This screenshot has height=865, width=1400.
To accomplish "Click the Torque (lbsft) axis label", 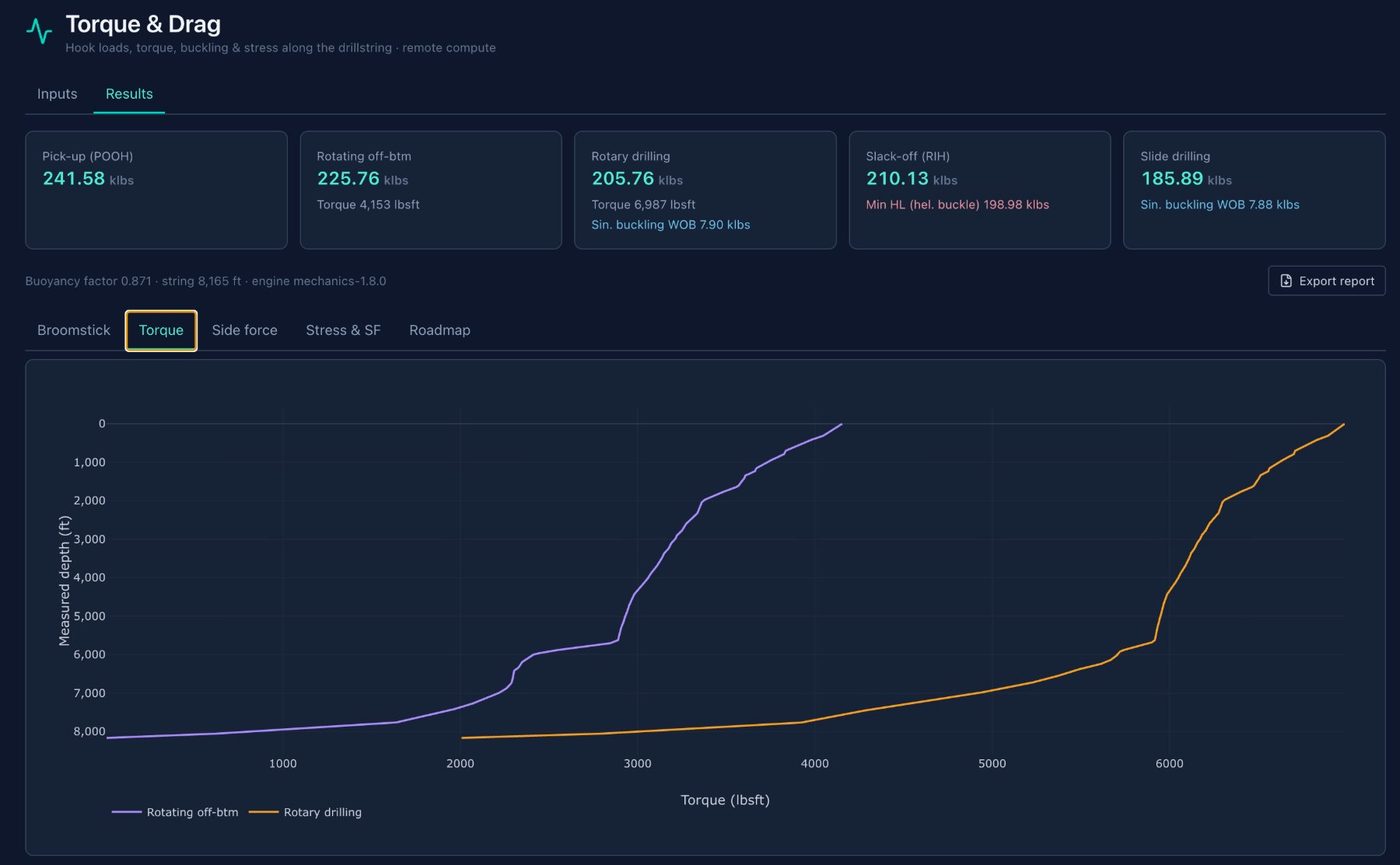I will [x=725, y=800].
